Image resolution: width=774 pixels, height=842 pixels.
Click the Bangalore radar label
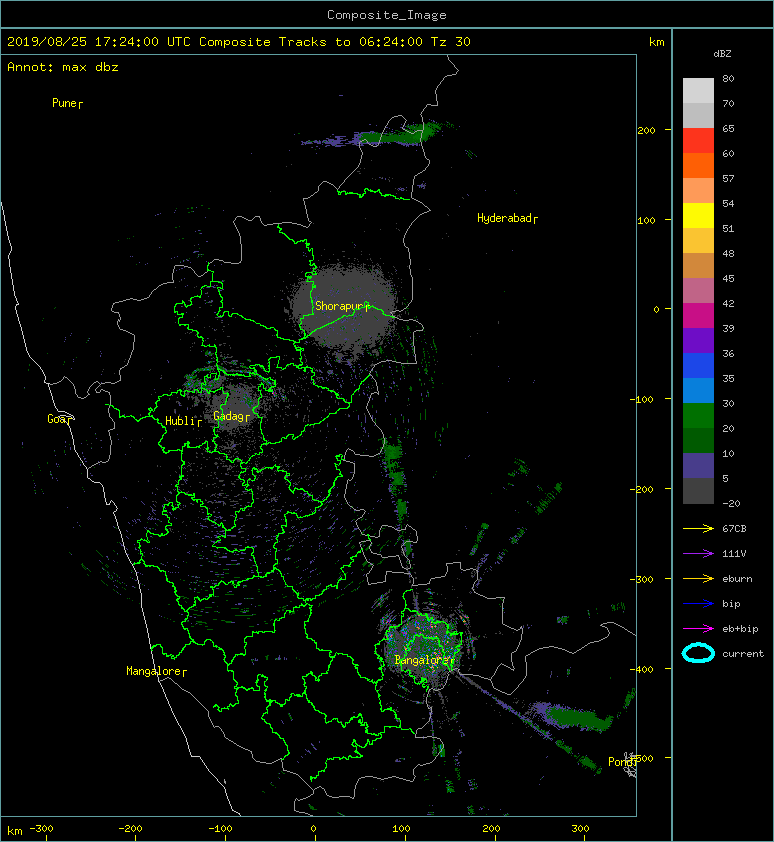424,660
